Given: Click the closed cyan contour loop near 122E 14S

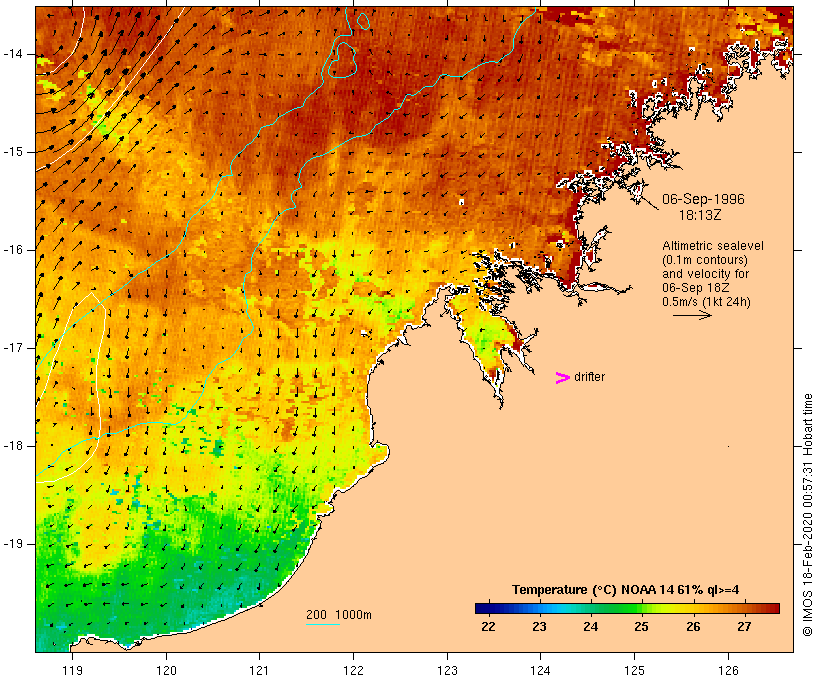Looking at the screenshot, I should pyautogui.click(x=343, y=60).
